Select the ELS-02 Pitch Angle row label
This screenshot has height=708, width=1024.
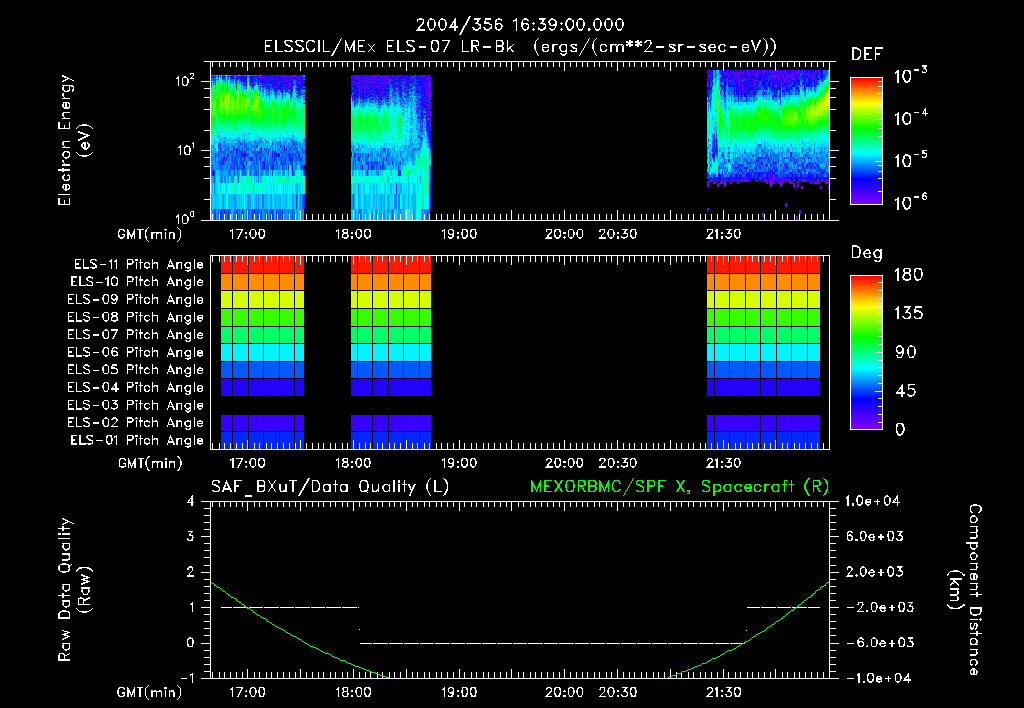tap(136, 423)
